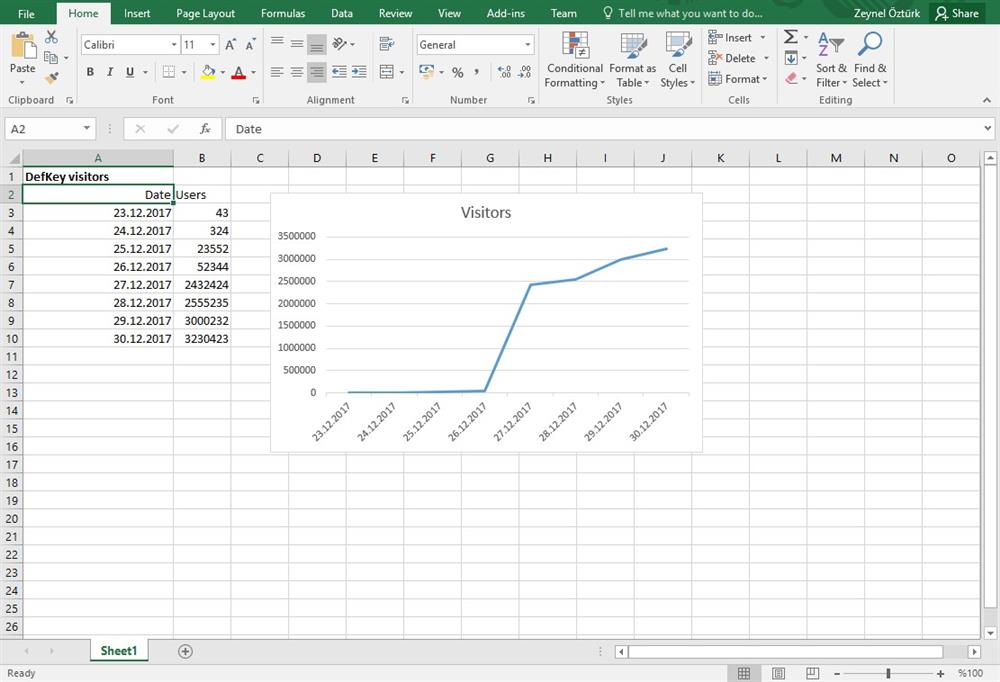Viewport: 1000px width, 682px height.
Task: Open Find & Select button
Action: 870,60
